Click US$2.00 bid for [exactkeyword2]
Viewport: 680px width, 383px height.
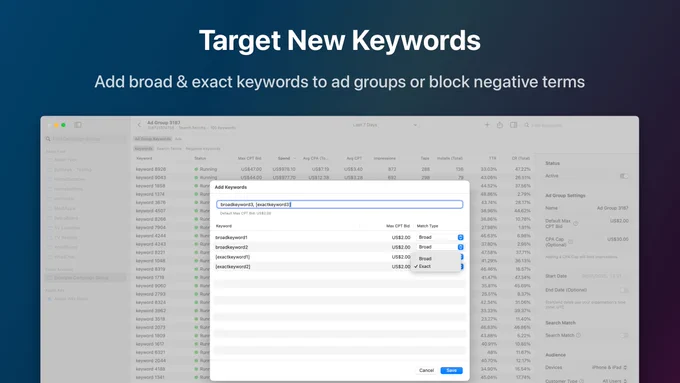pos(401,266)
